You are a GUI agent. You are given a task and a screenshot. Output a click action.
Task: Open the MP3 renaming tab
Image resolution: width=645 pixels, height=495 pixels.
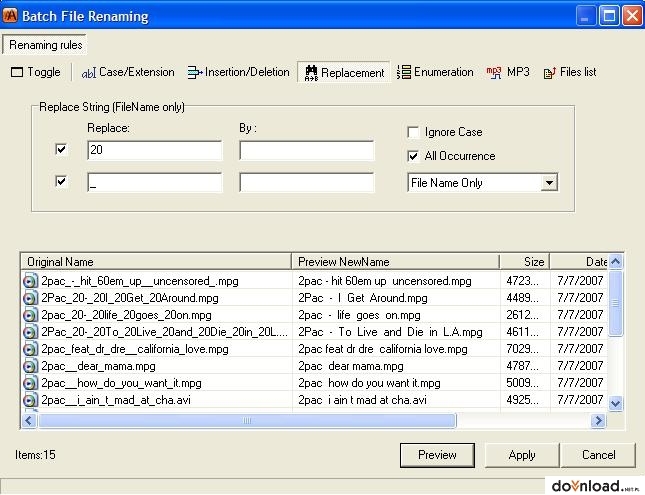click(x=508, y=72)
